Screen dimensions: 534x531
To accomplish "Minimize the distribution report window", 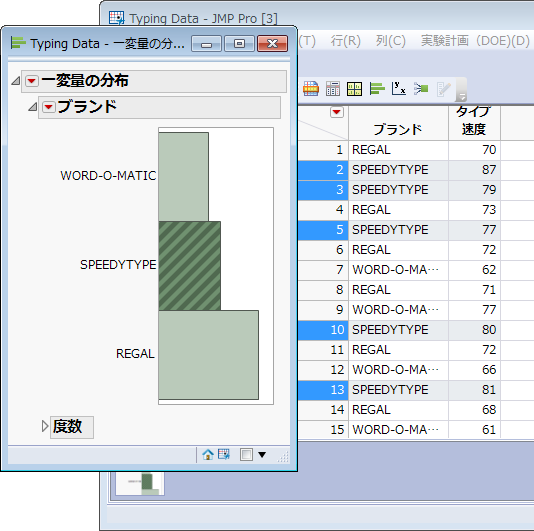I will (206, 44).
